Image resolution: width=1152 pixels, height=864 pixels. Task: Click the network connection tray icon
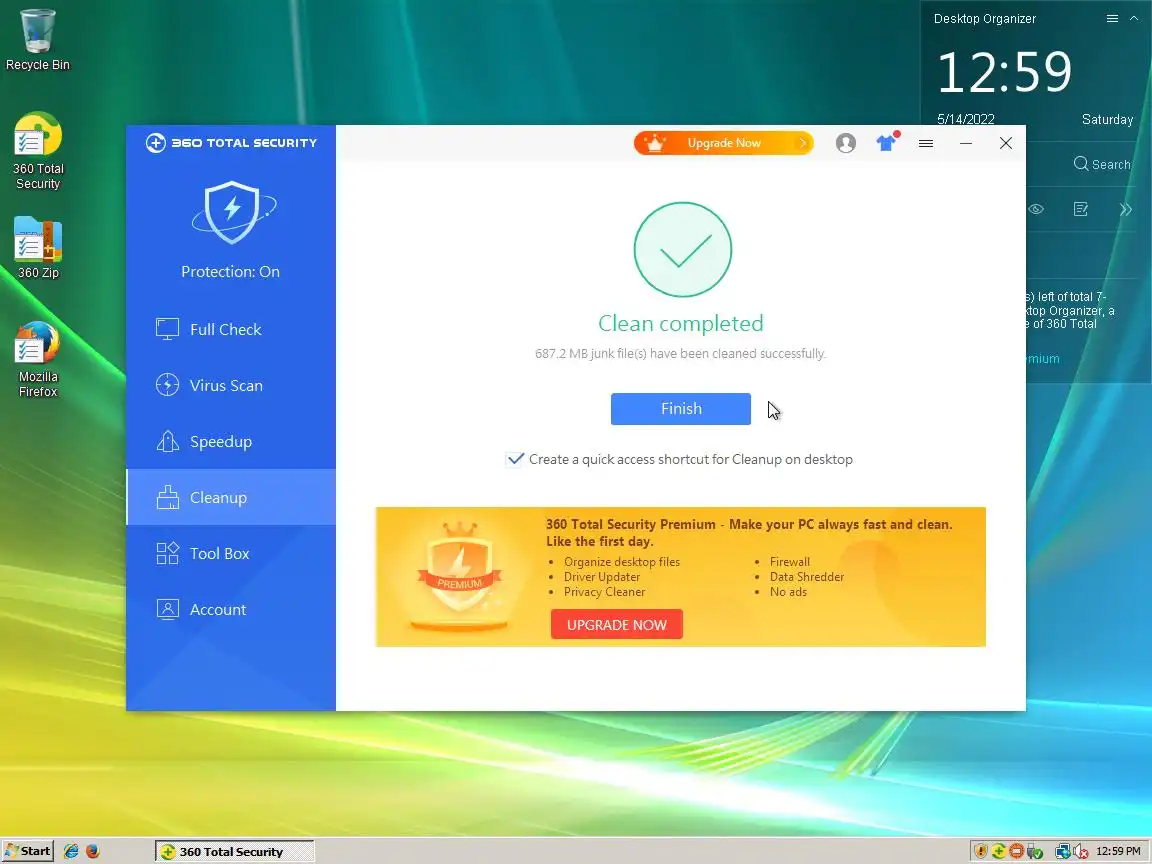click(x=1062, y=852)
